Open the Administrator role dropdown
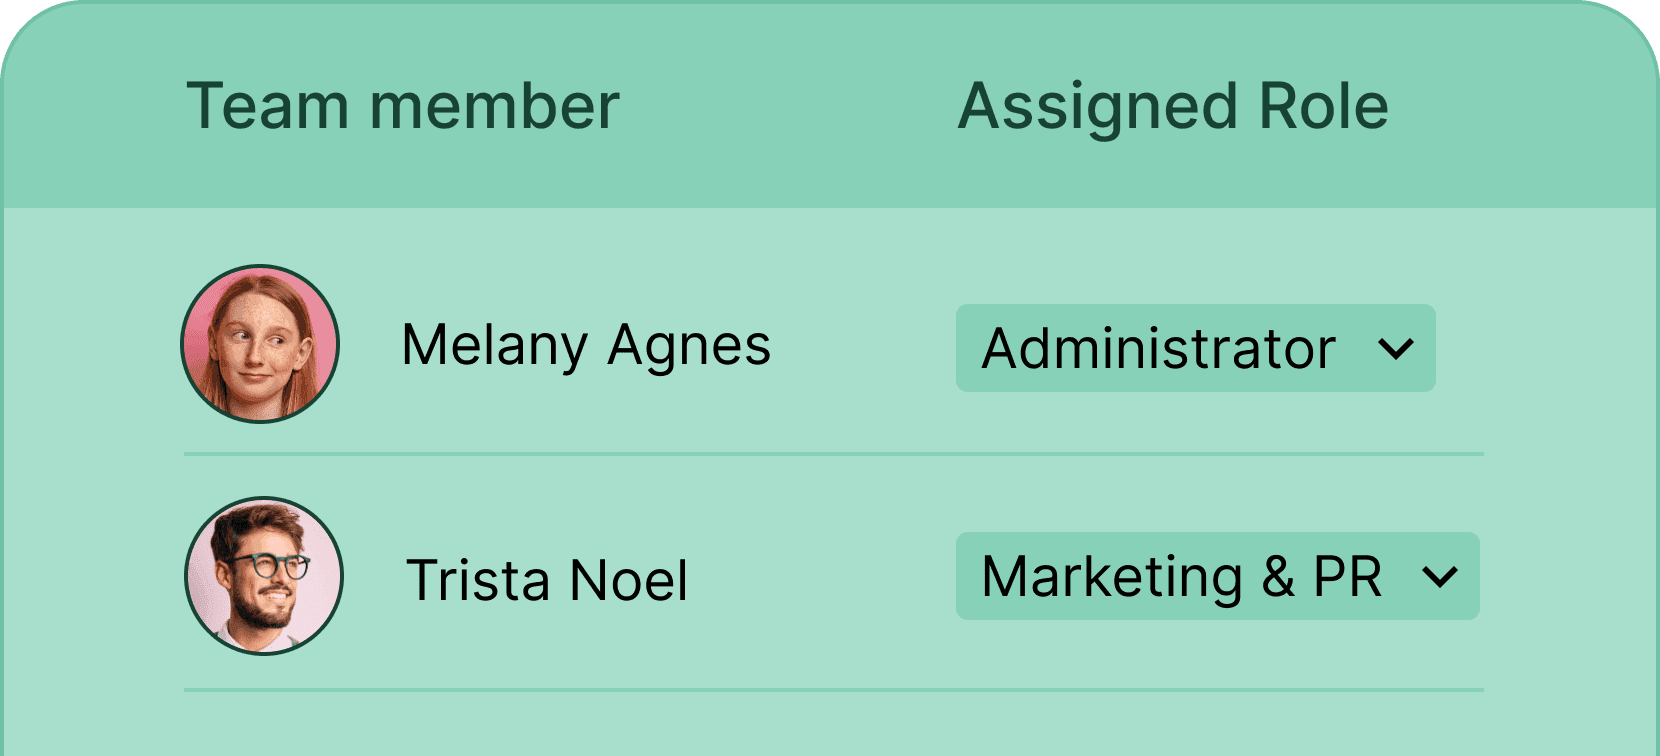 tap(1195, 348)
